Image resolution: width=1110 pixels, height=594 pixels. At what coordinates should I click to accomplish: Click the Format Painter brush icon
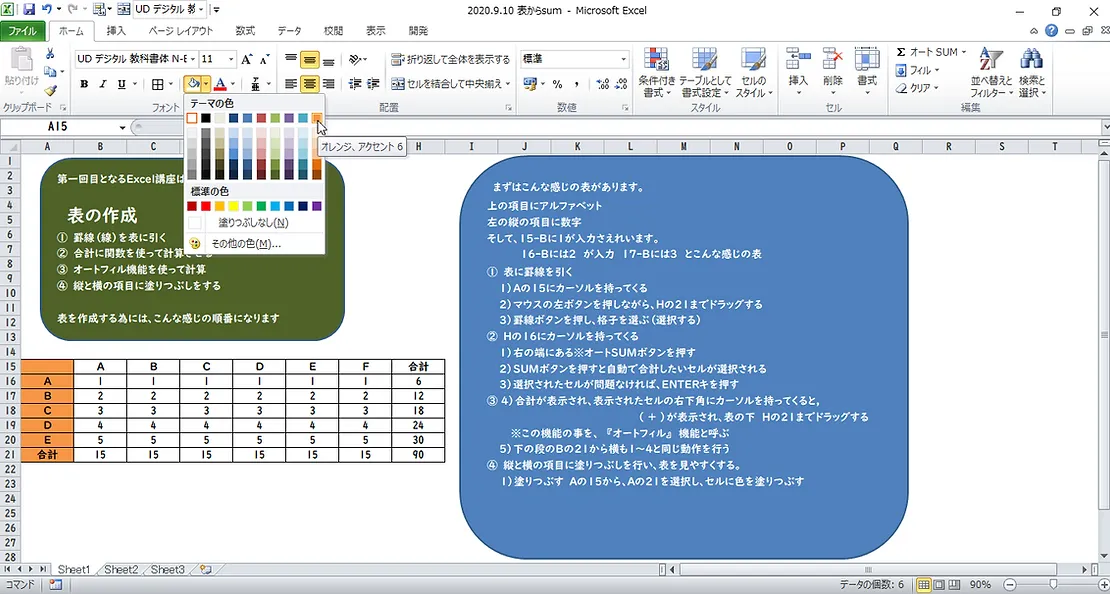(x=50, y=90)
